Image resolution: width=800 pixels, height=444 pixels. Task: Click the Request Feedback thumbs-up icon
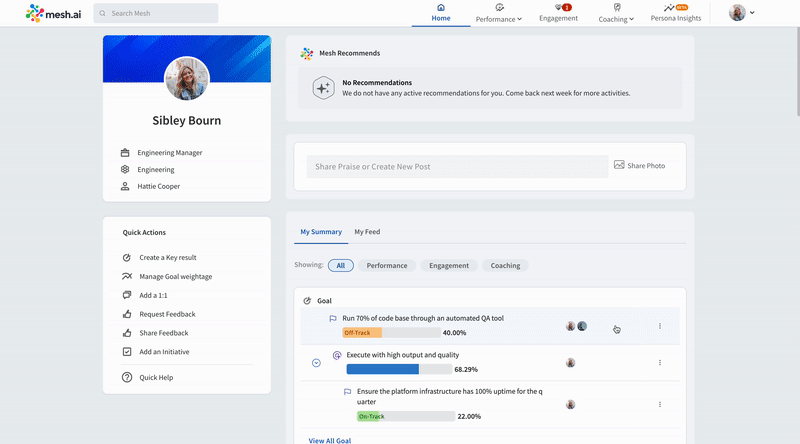click(x=126, y=314)
